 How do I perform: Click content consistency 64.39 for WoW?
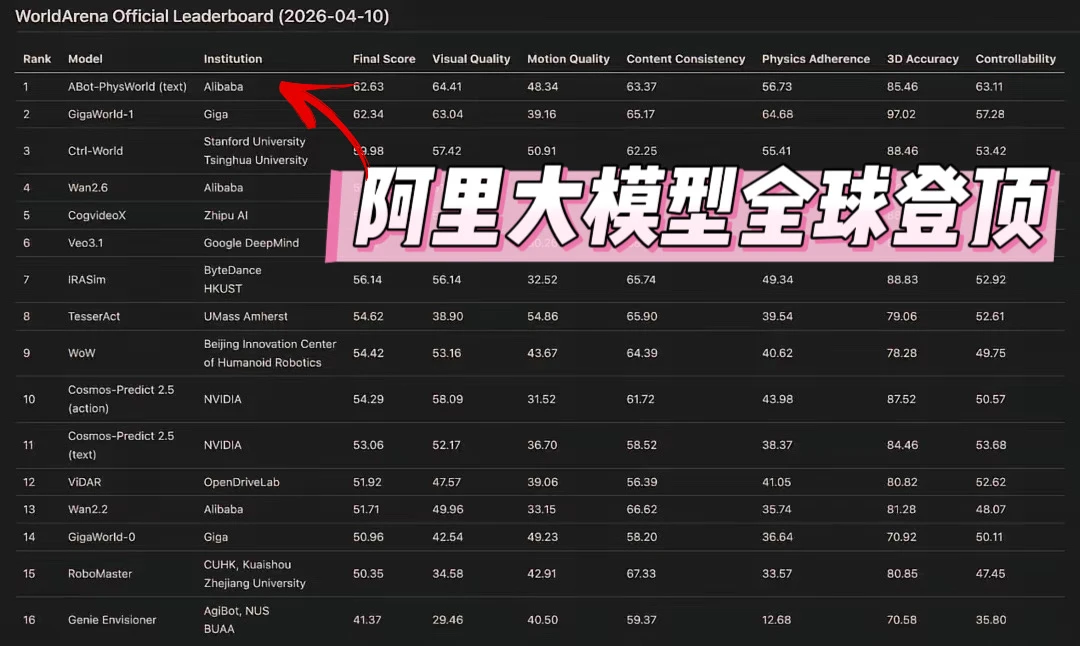pyautogui.click(x=642, y=353)
